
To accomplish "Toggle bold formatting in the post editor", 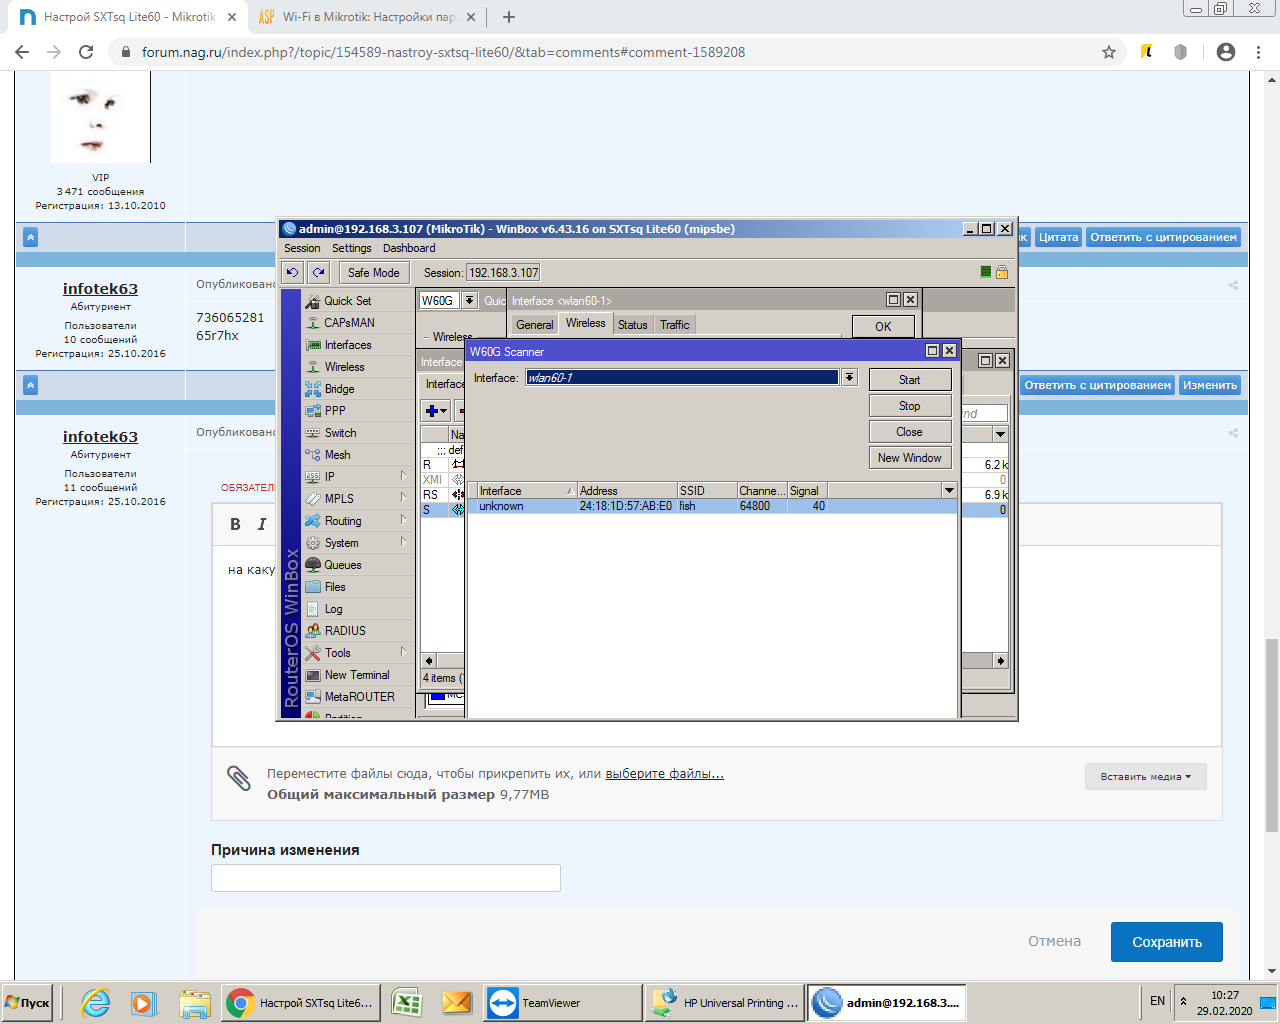I will point(235,524).
